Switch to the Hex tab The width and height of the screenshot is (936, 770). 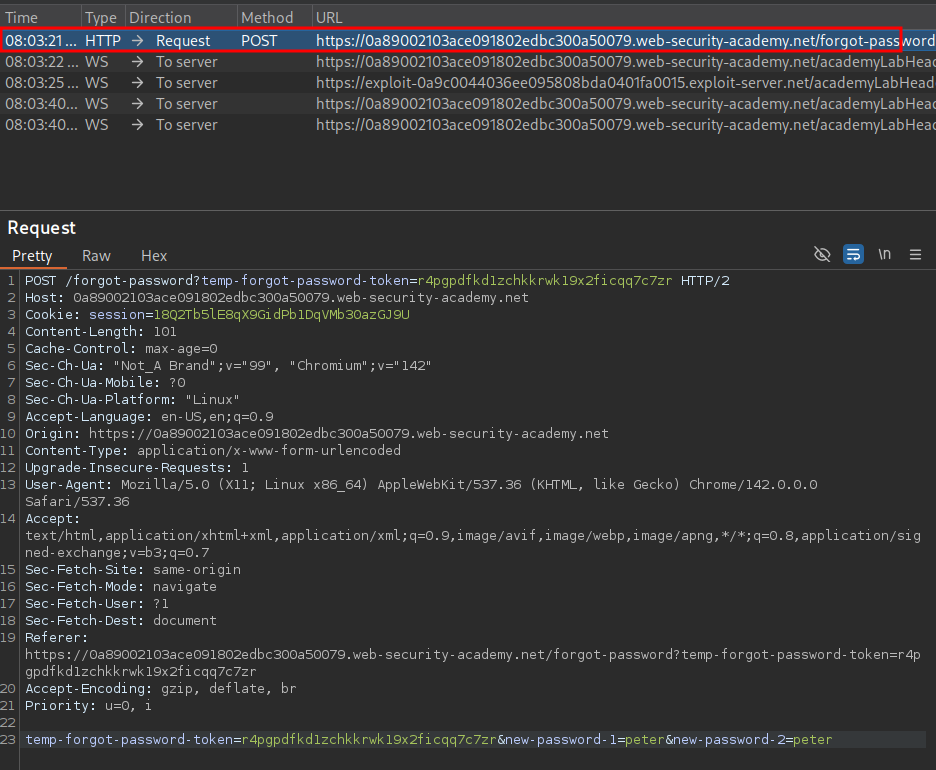click(154, 256)
